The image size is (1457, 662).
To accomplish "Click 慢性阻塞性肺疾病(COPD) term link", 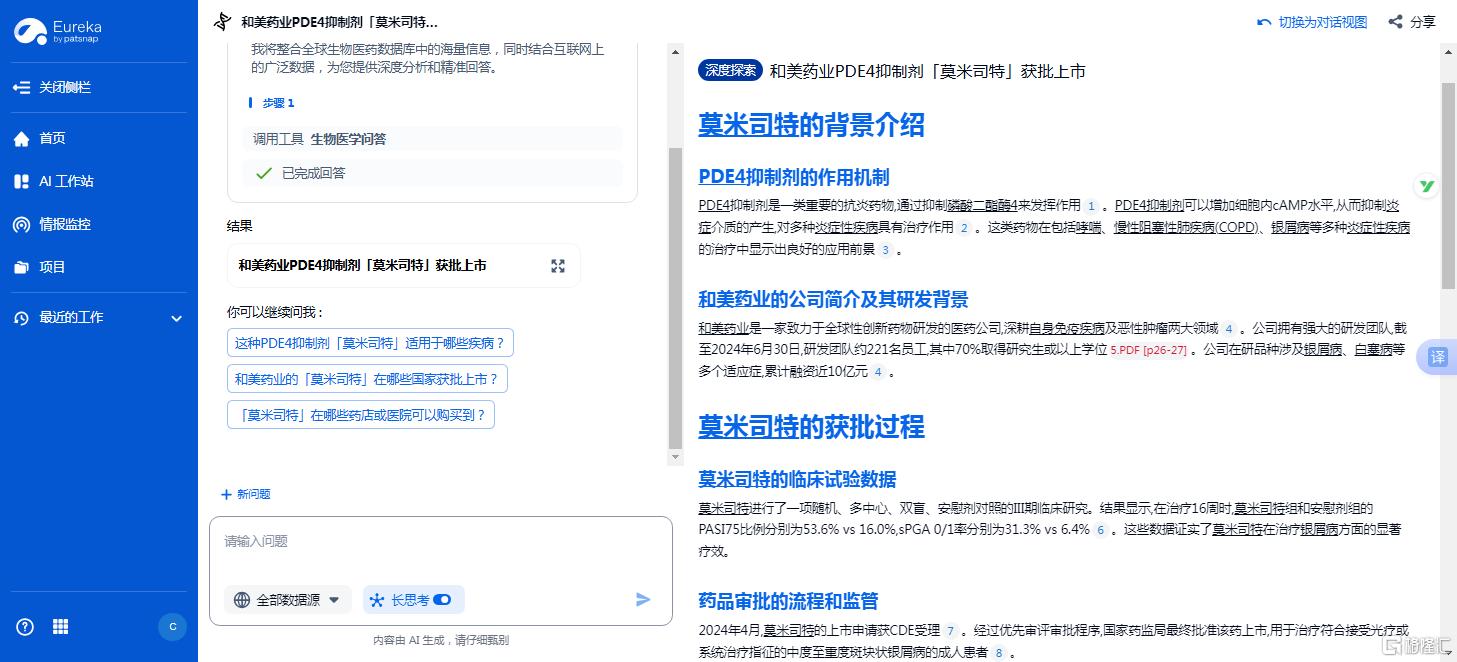I will pos(1186,227).
